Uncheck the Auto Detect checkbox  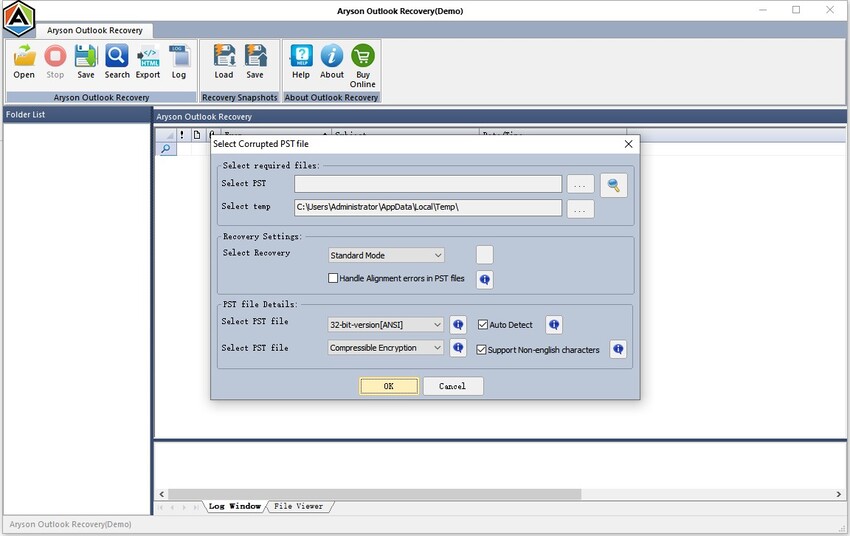483,325
